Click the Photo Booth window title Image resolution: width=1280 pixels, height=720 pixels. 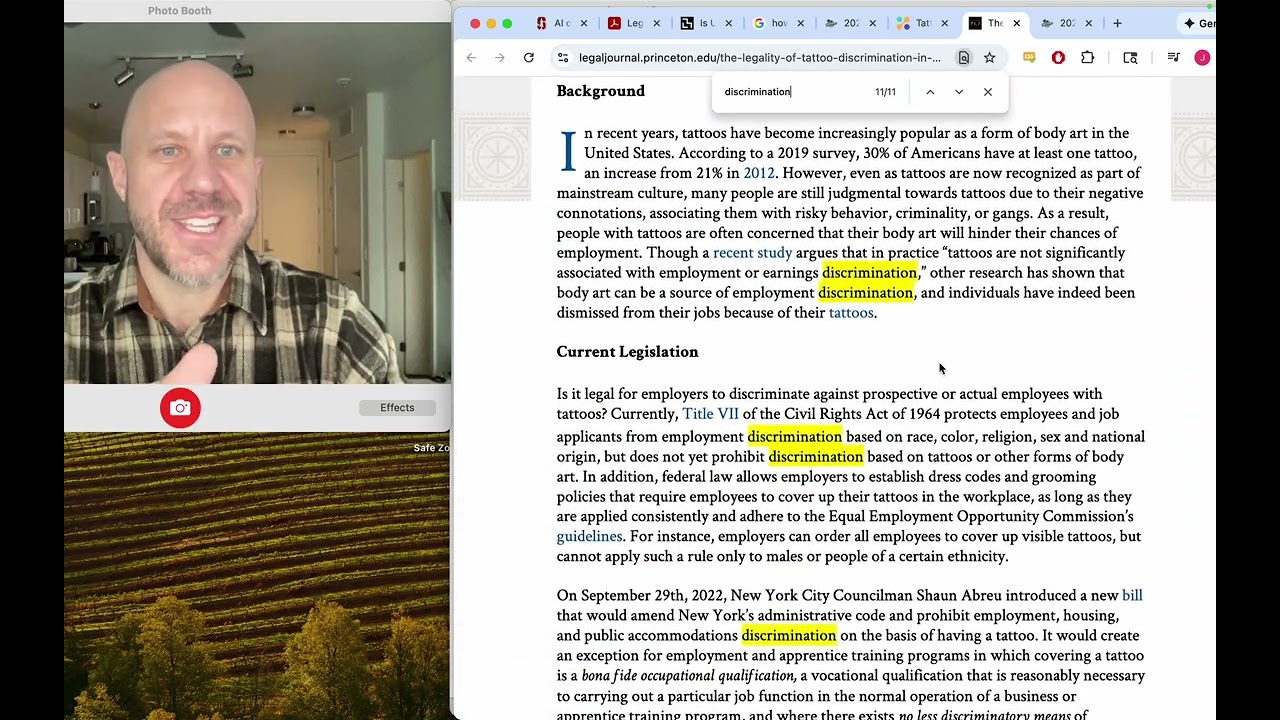click(180, 11)
